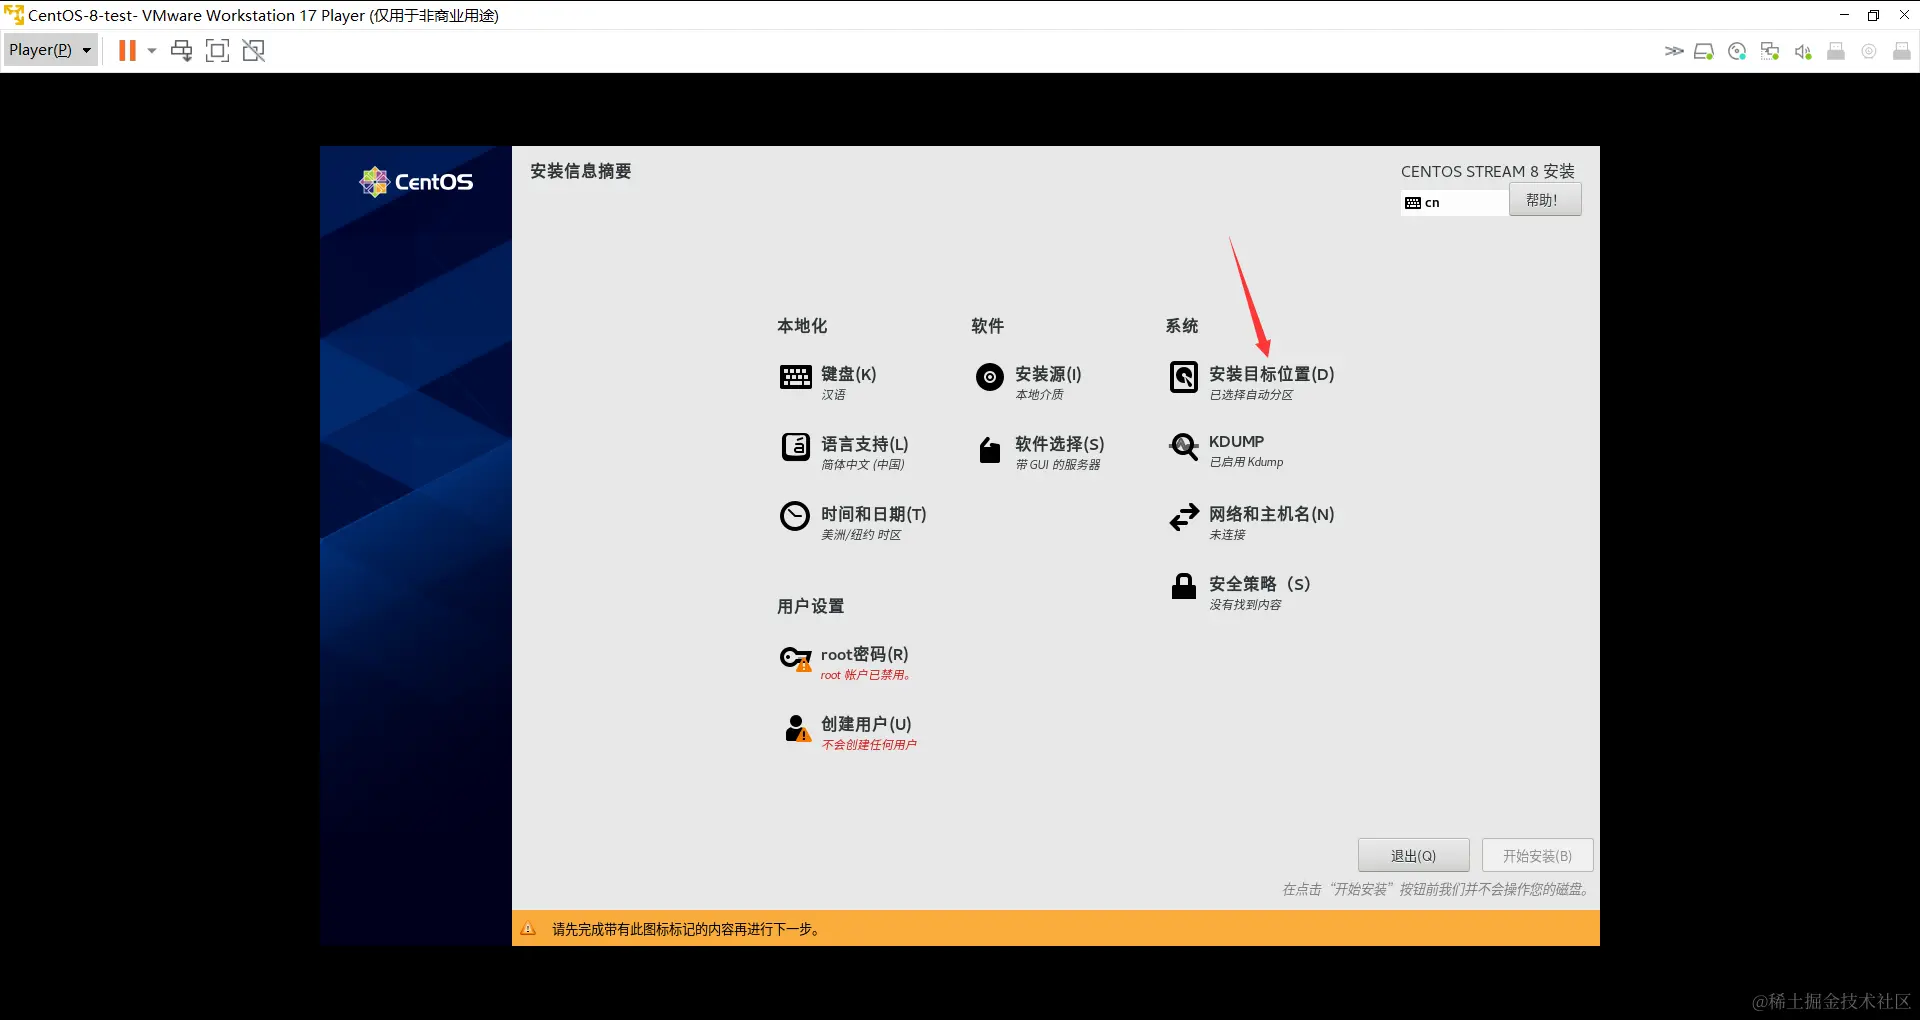Screen dimensions: 1920x1020
Task: Click the '安装信息摘要' heading
Action: tap(581, 171)
